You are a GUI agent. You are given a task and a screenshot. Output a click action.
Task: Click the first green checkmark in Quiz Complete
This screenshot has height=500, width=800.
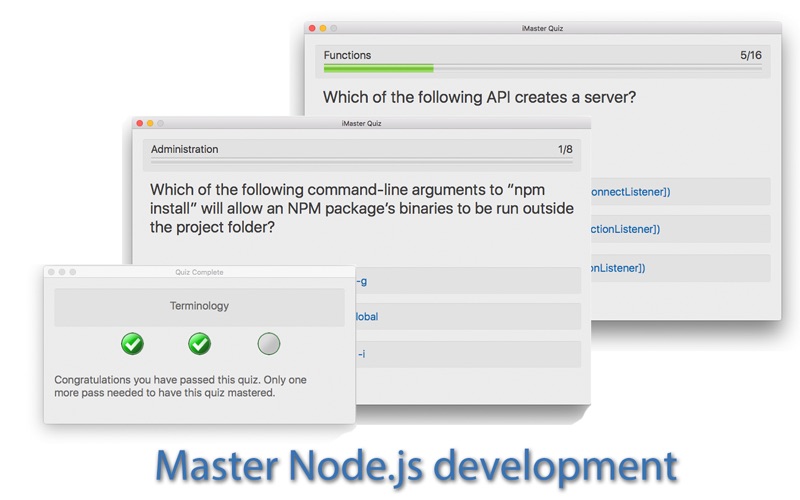click(x=133, y=343)
